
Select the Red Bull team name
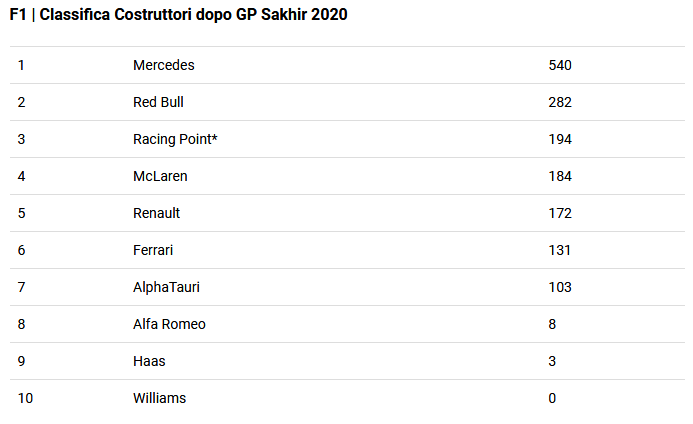[x=158, y=102]
